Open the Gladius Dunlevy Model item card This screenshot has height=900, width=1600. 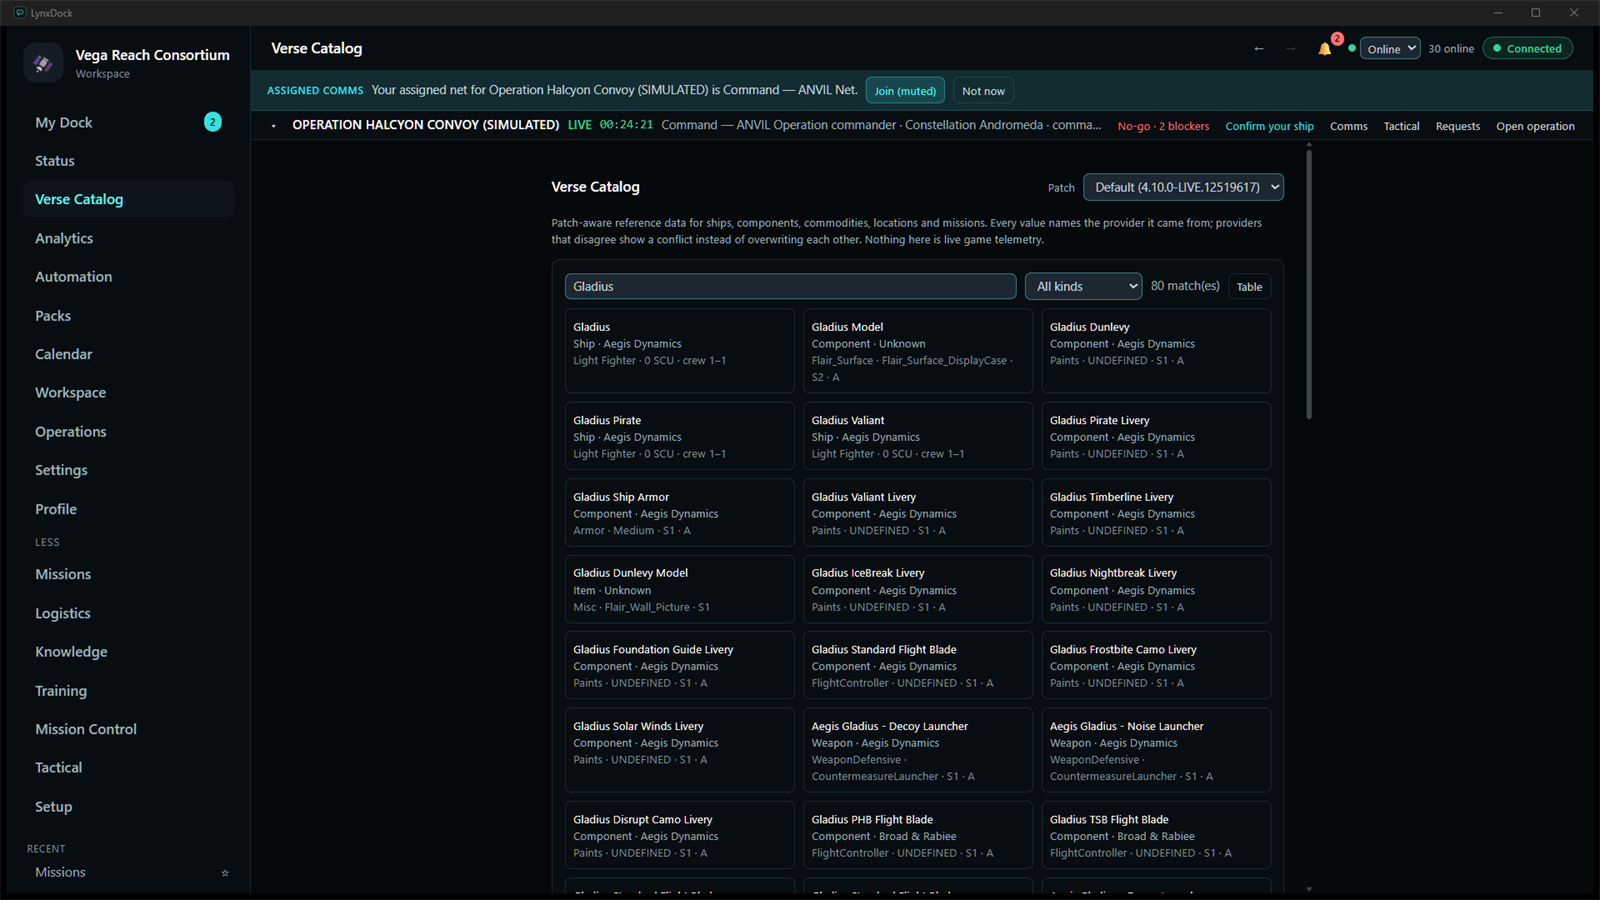pyautogui.click(x=679, y=589)
